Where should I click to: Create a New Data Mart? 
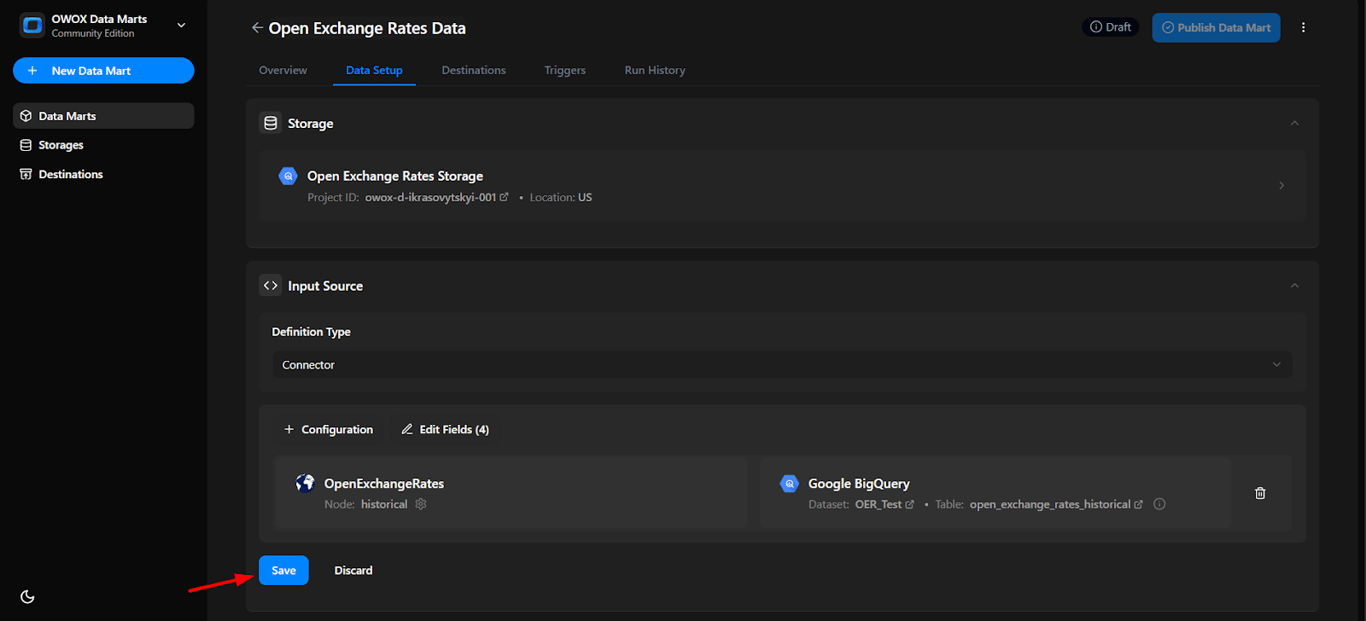point(103,70)
